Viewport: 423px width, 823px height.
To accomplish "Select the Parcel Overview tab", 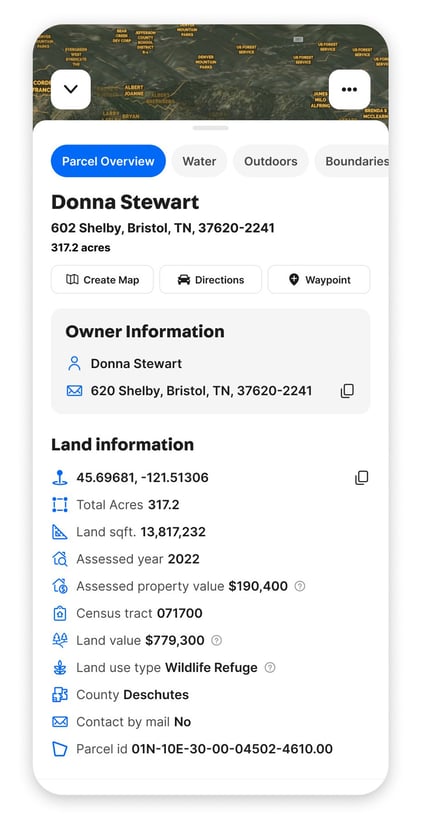I will tap(108, 161).
